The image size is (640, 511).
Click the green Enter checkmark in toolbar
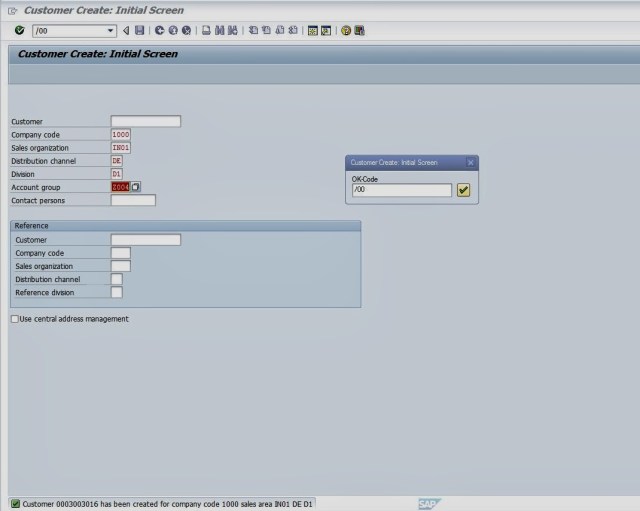pos(19,30)
